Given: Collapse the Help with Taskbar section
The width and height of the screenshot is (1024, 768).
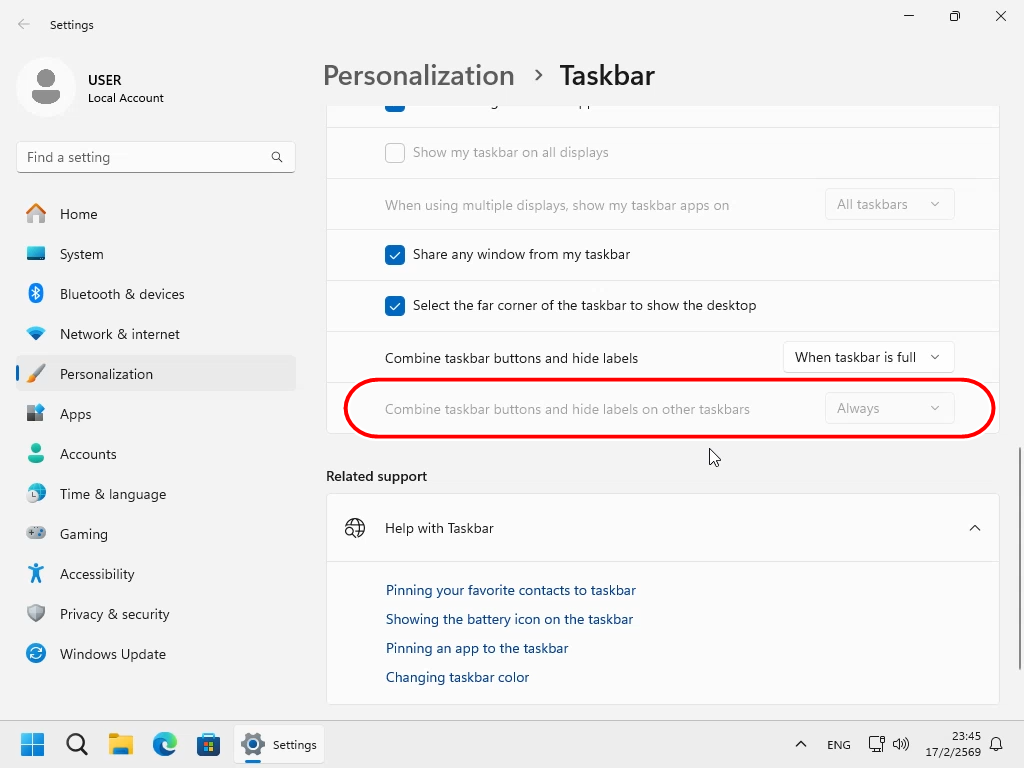Looking at the screenshot, I should click(974, 528).
